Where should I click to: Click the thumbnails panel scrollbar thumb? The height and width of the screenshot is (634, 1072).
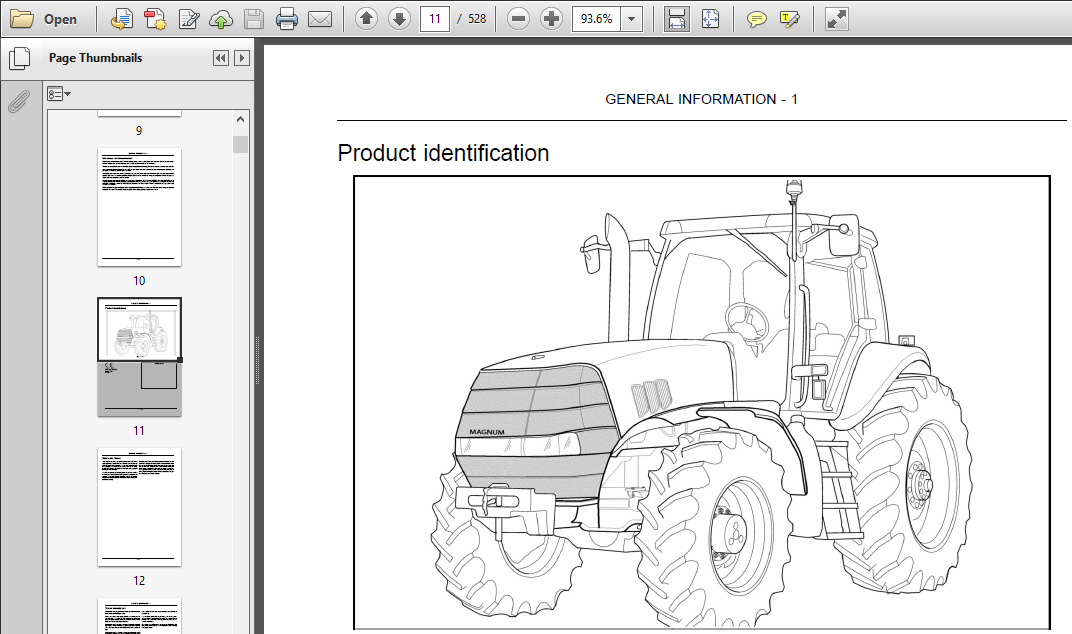(x=240, y=144)
